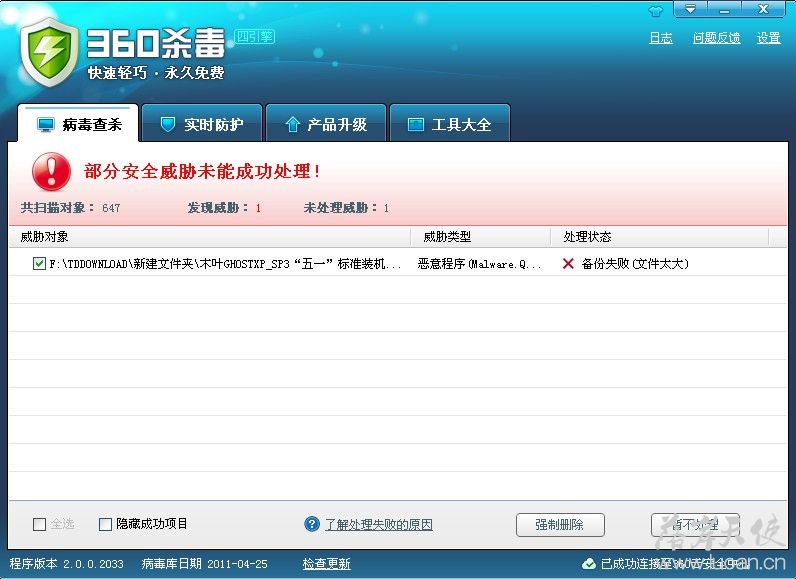Open the 了解处理失败的原因 link
The image size is (796, 579).
tap(379, 525)
